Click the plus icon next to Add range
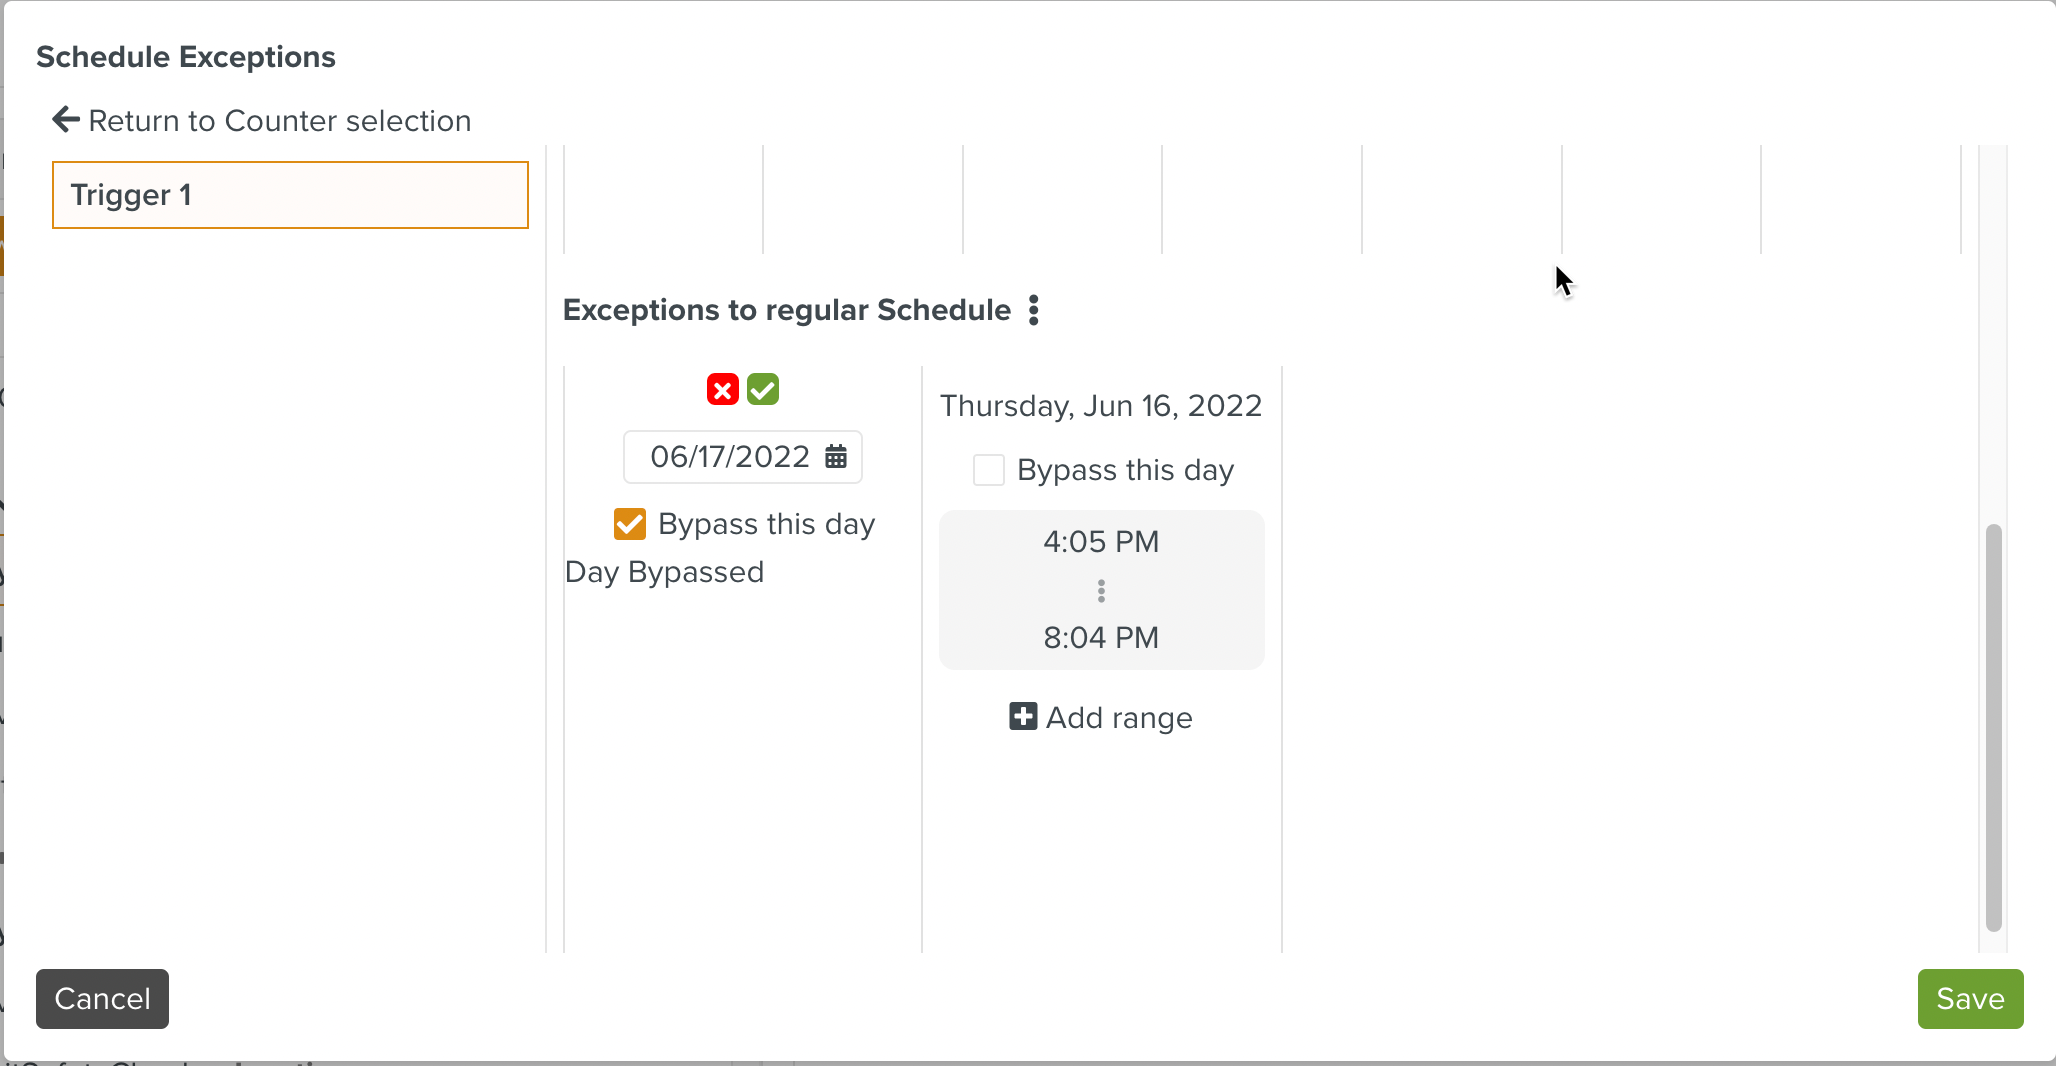Viewport: 2056px width, 1066px height. [1022, 717]
